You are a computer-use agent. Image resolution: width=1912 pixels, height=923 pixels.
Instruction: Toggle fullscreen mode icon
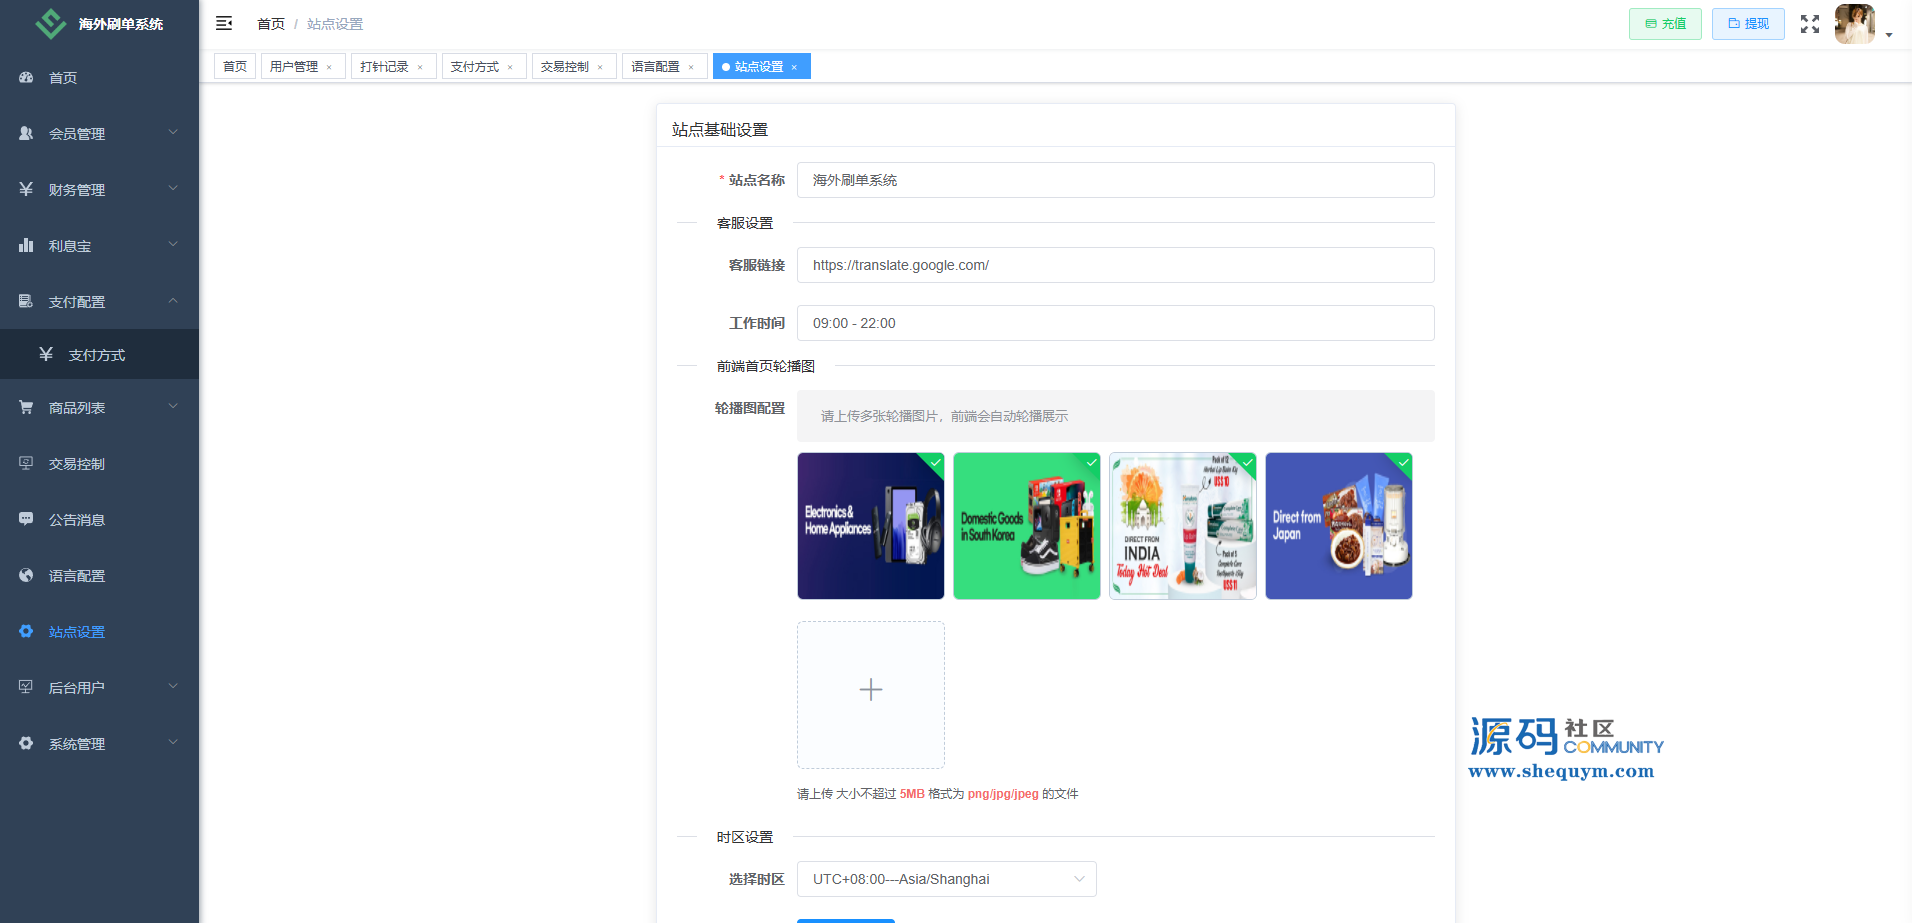1809,24
